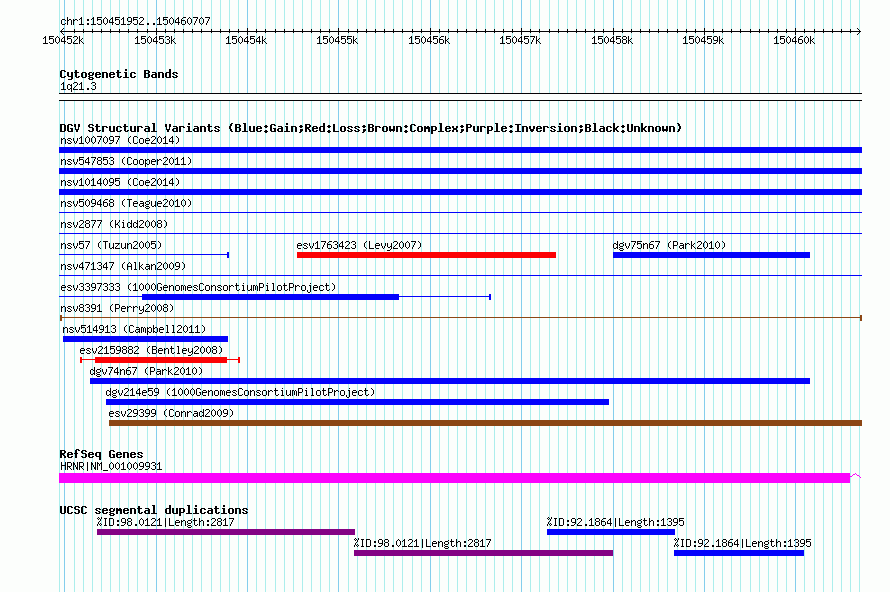
Task: Click the 150460k ruler tick label
Action: (x=794, y=40)
